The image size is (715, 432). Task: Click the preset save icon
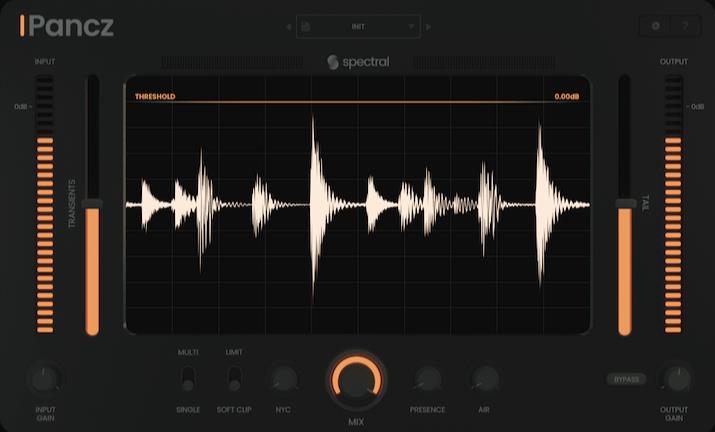[306, 26]
